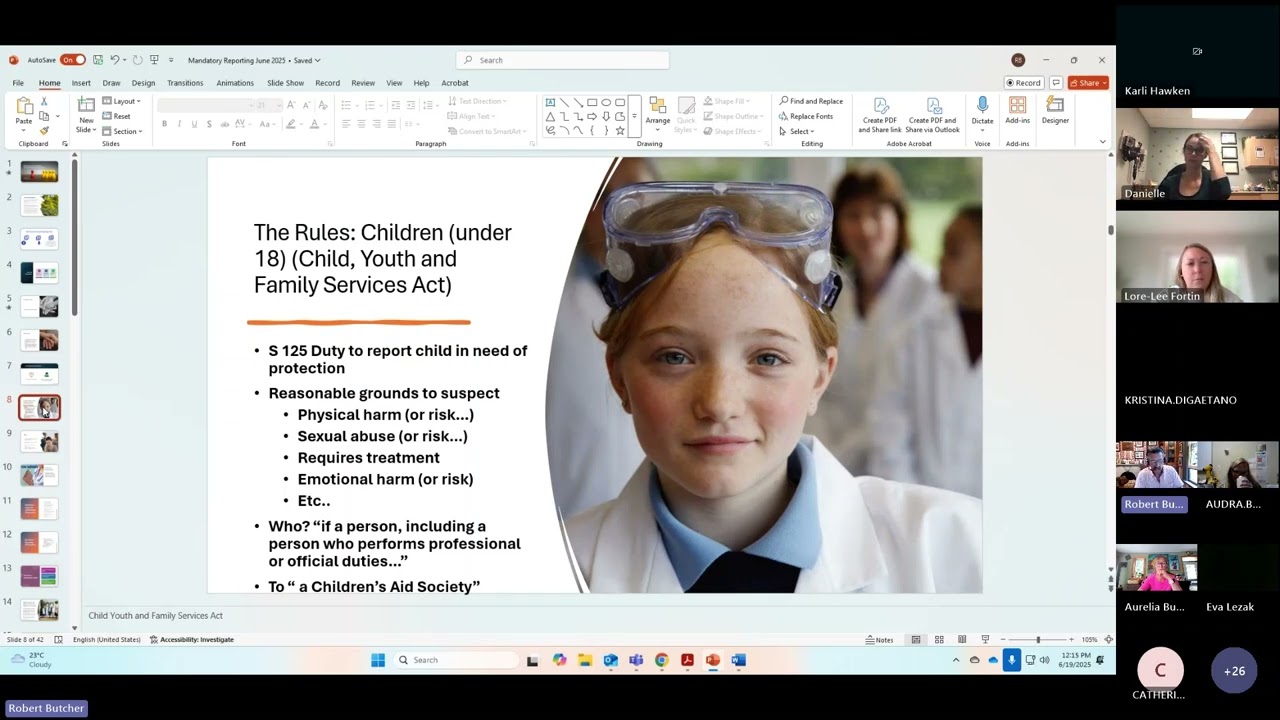The height and width of the screenshot is (720, 1280).
Task: Click the Undo arrow icon
Action: tap(115, 60)
